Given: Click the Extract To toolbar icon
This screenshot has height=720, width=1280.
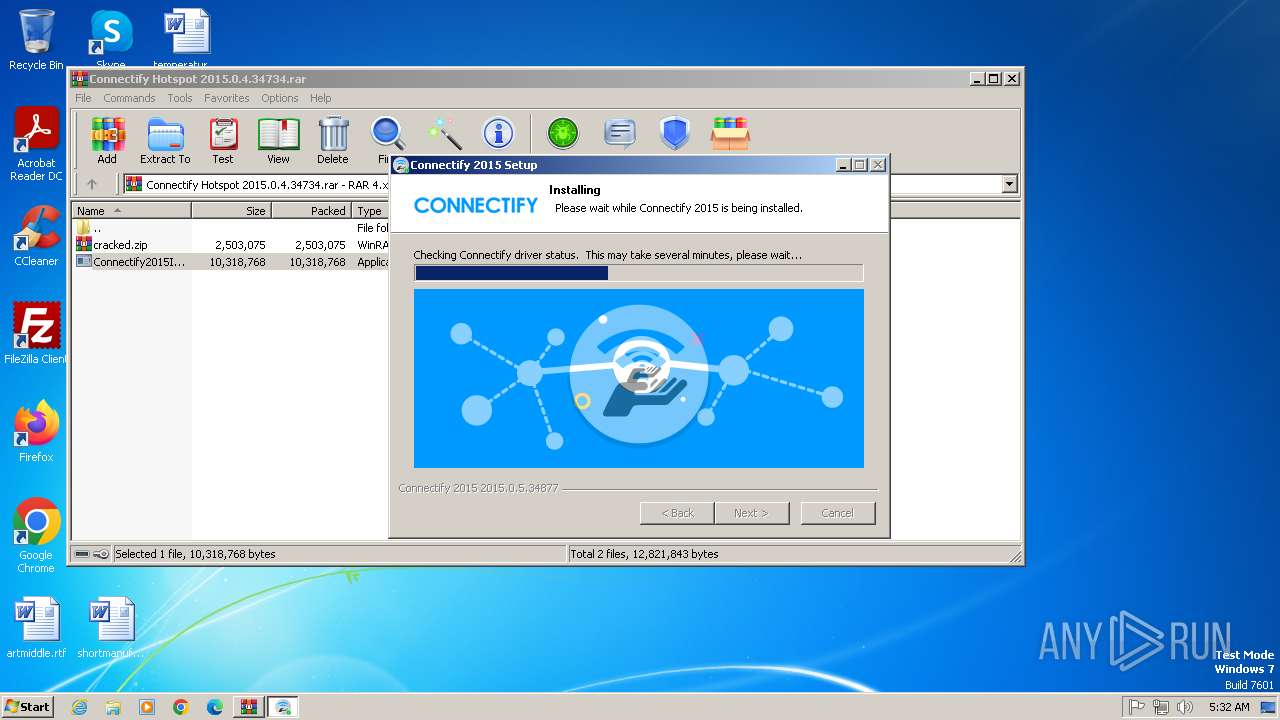Looking at the screenshot, I should pos(165,140).
